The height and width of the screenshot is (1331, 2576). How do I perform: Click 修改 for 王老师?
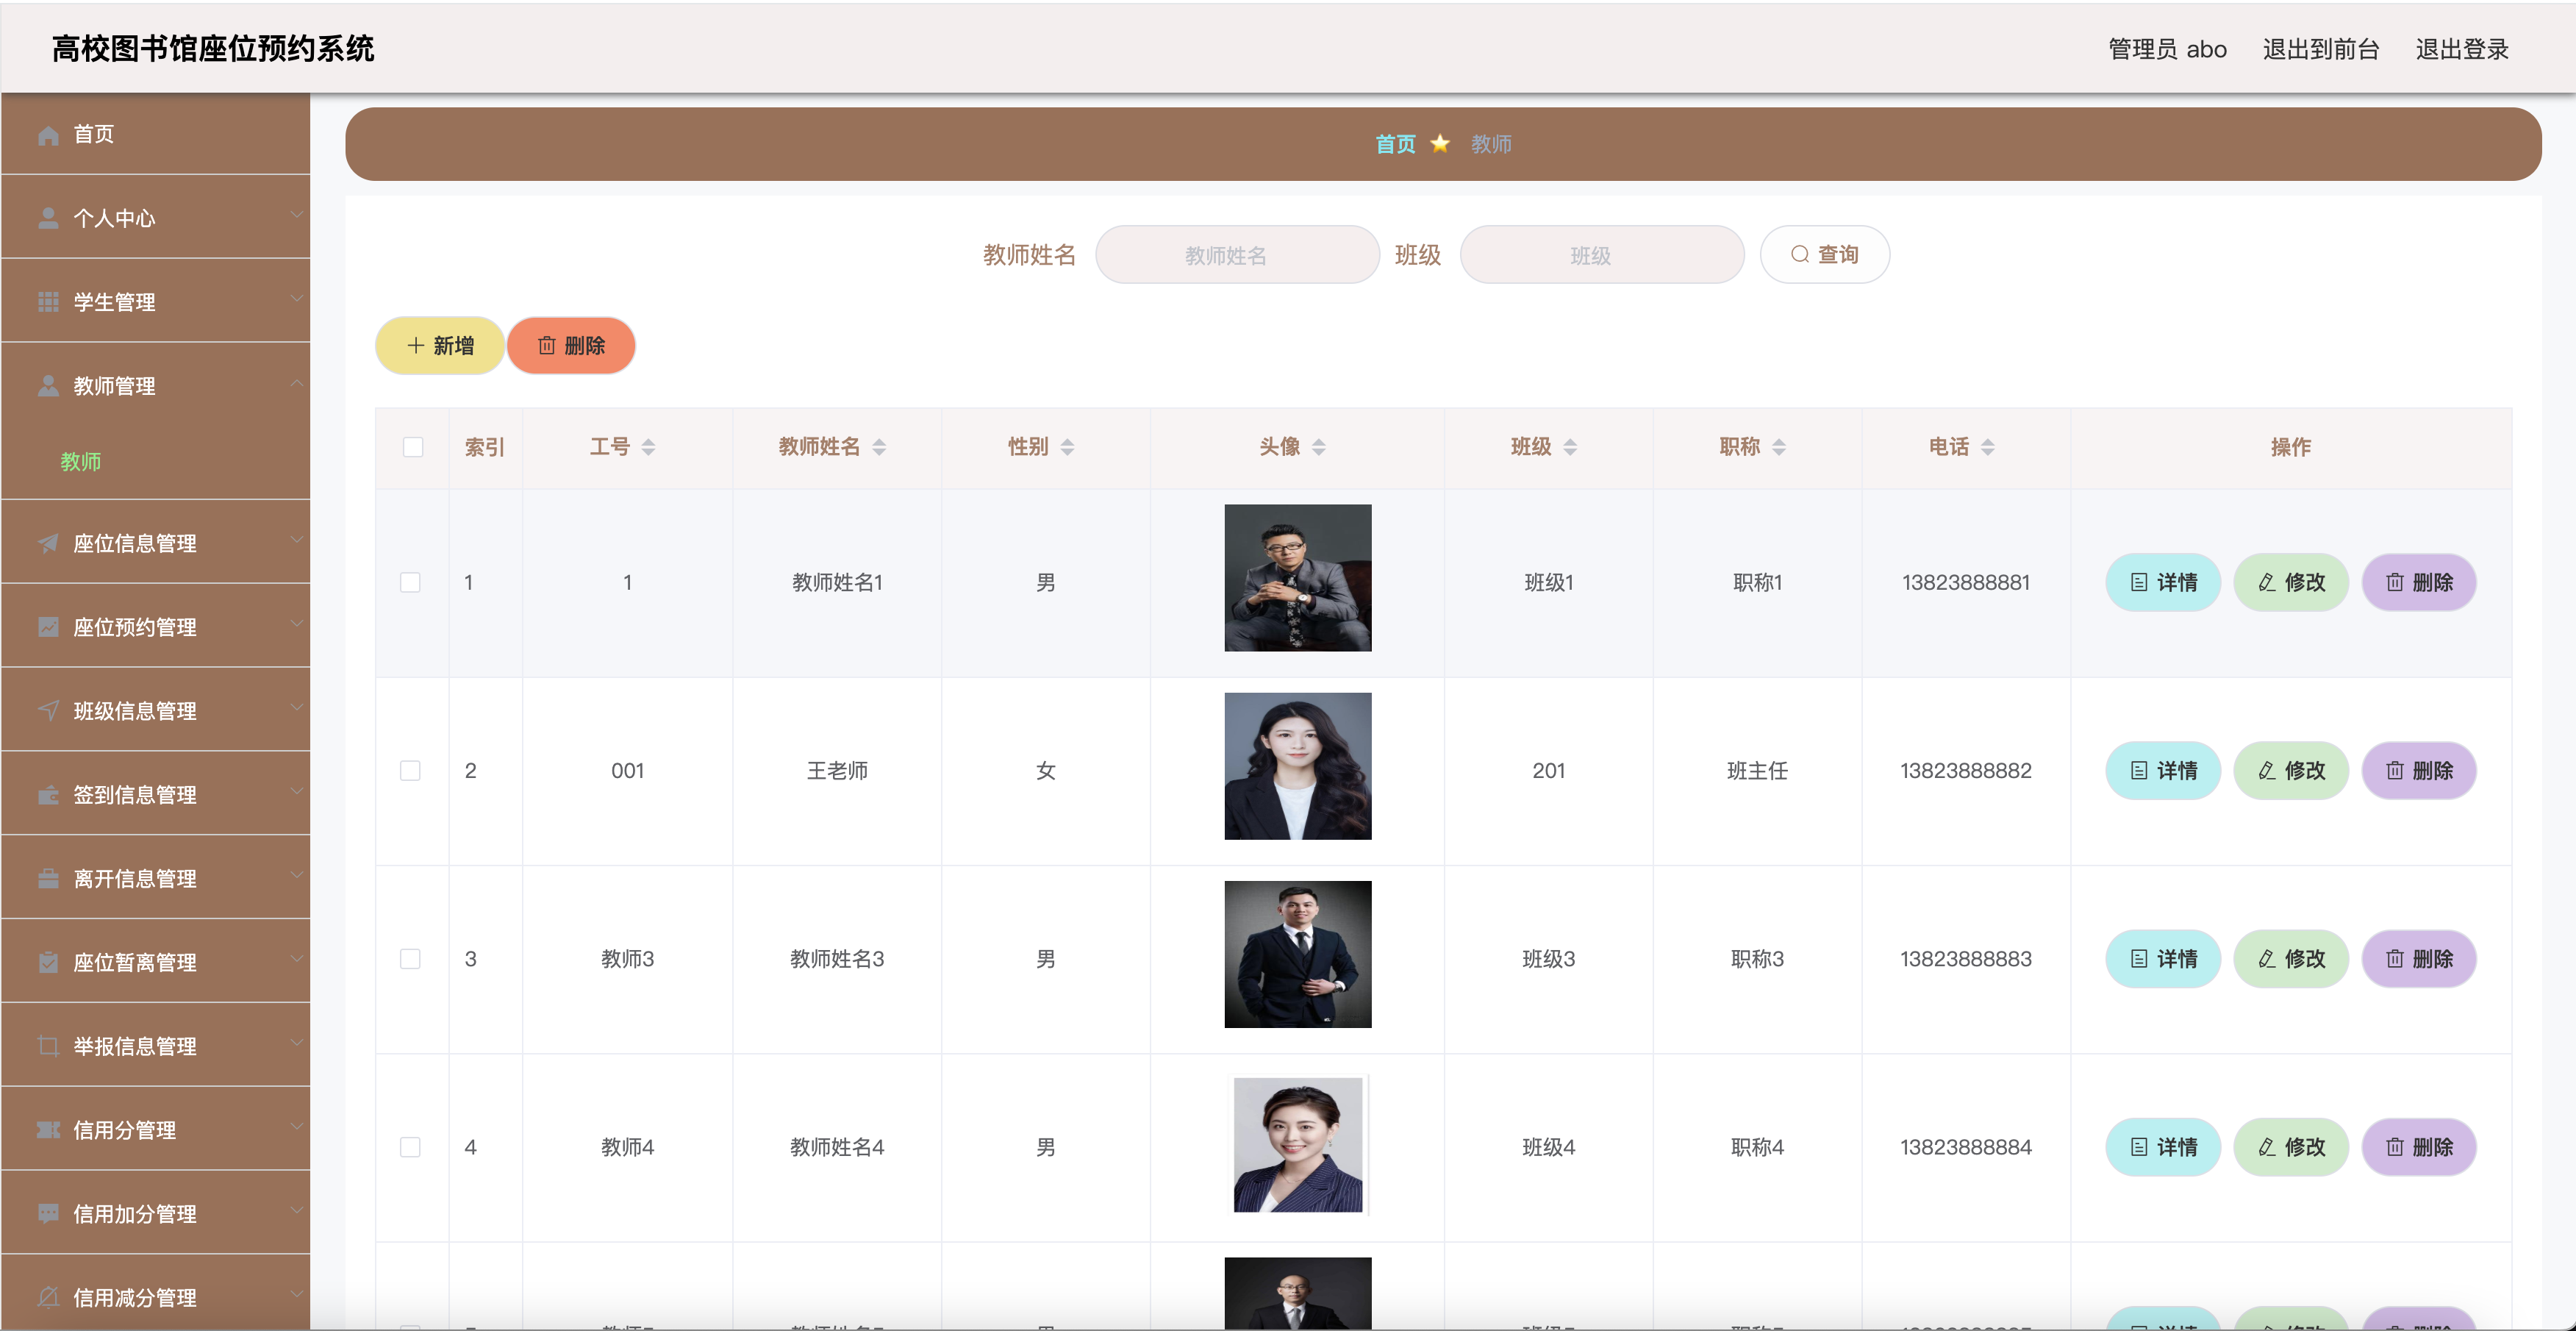[x=2291, y=770]
